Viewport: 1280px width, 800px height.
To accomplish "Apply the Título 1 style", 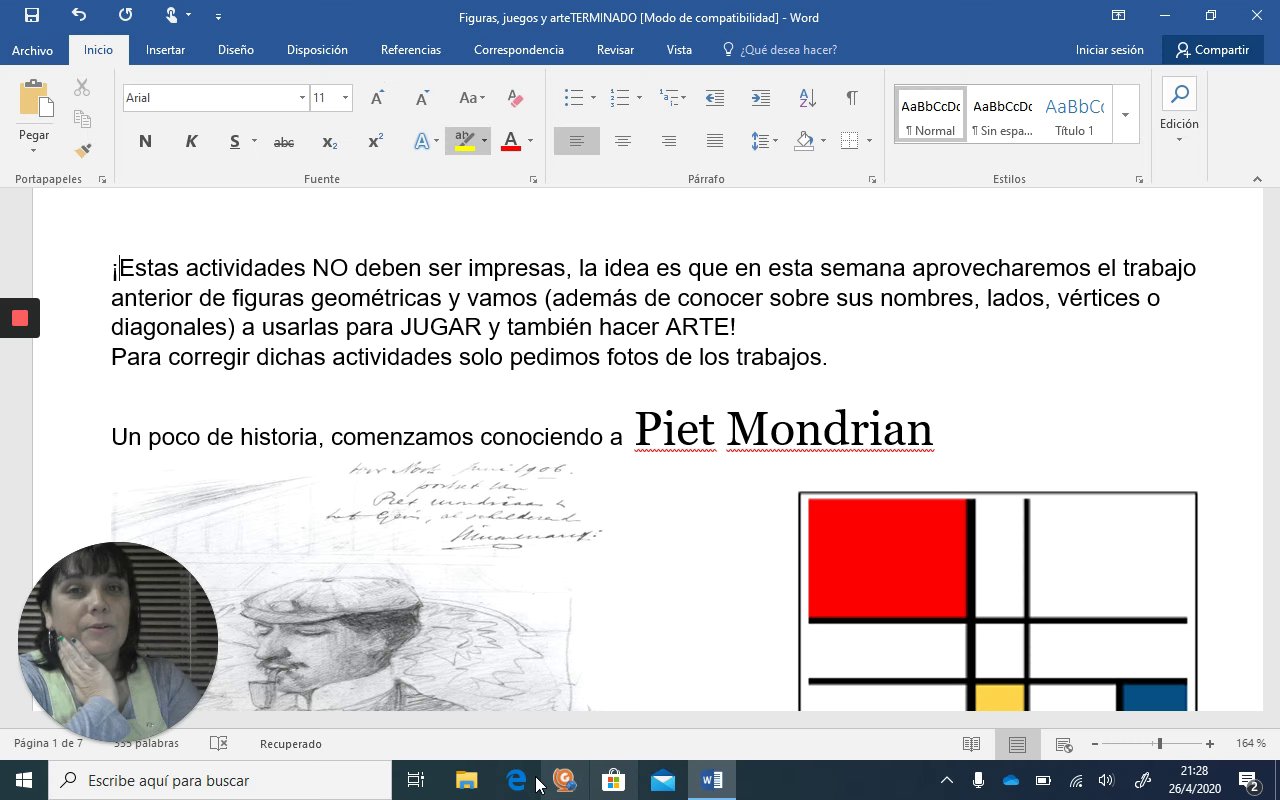I will click(x=1074, y=114).
